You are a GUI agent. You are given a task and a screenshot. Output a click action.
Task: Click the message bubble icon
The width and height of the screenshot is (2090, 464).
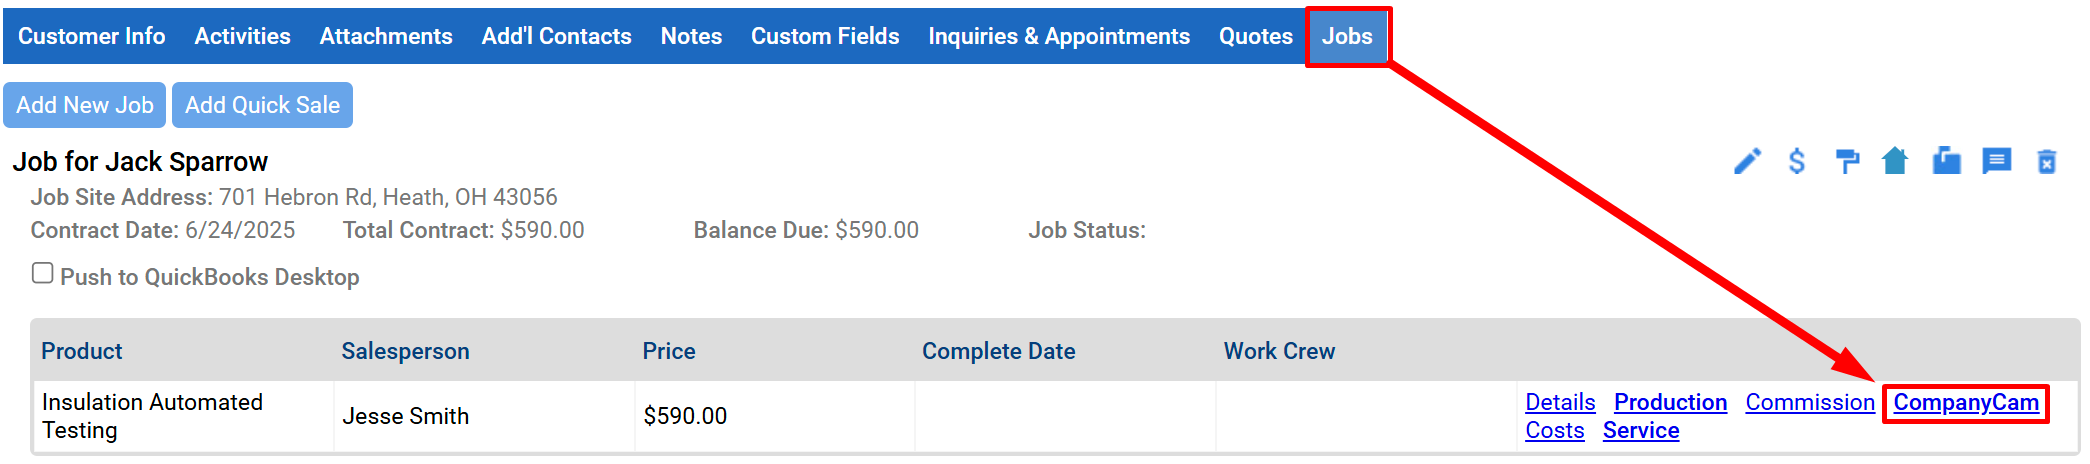(1997, 161)
